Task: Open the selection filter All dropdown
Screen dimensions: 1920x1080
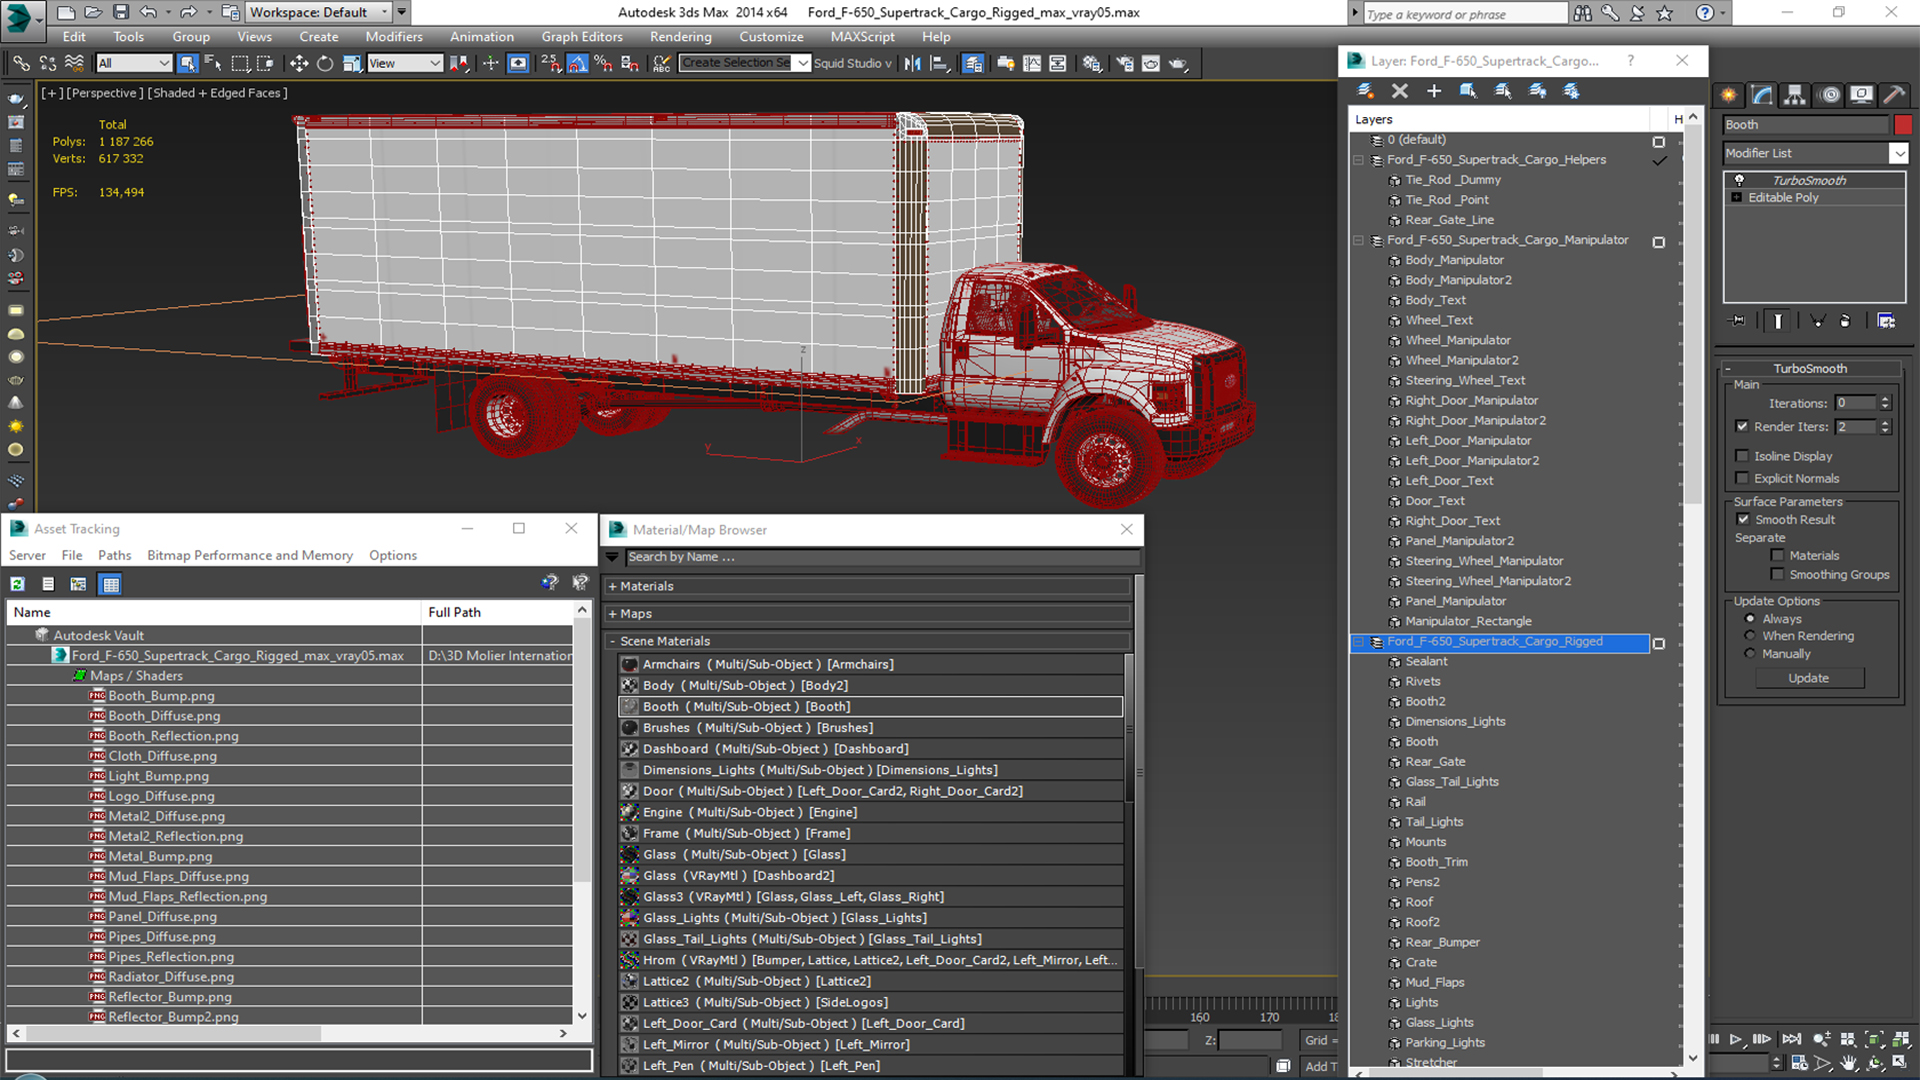Action: (x=135, y=63)
